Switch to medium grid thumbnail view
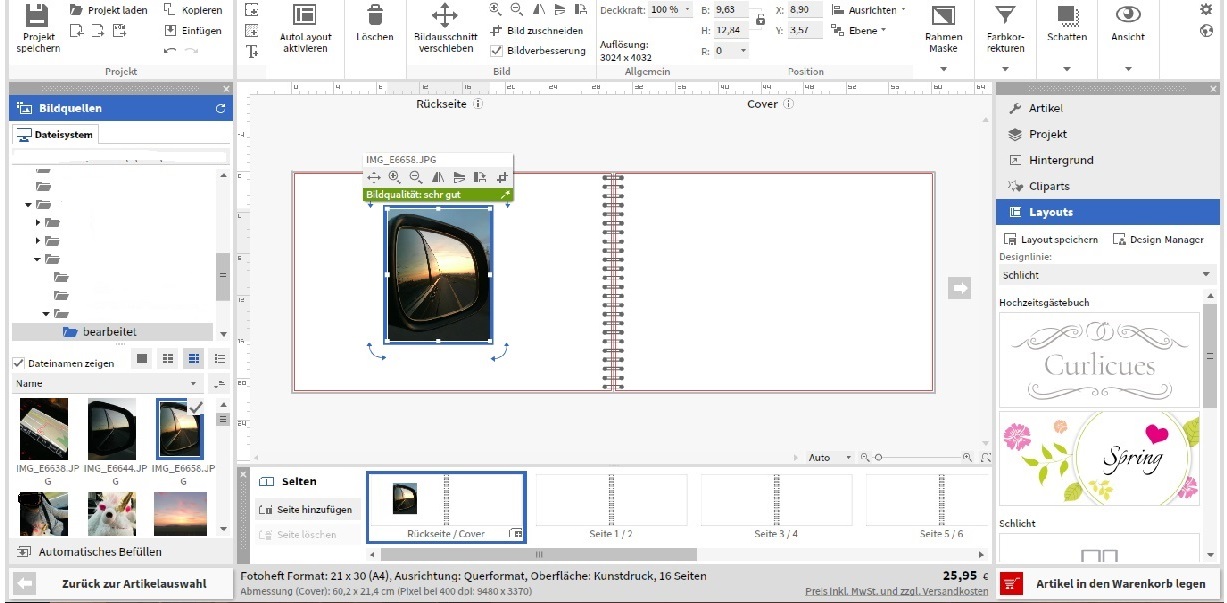Viewport: 1227px width, 603px height. pos(168,358)
